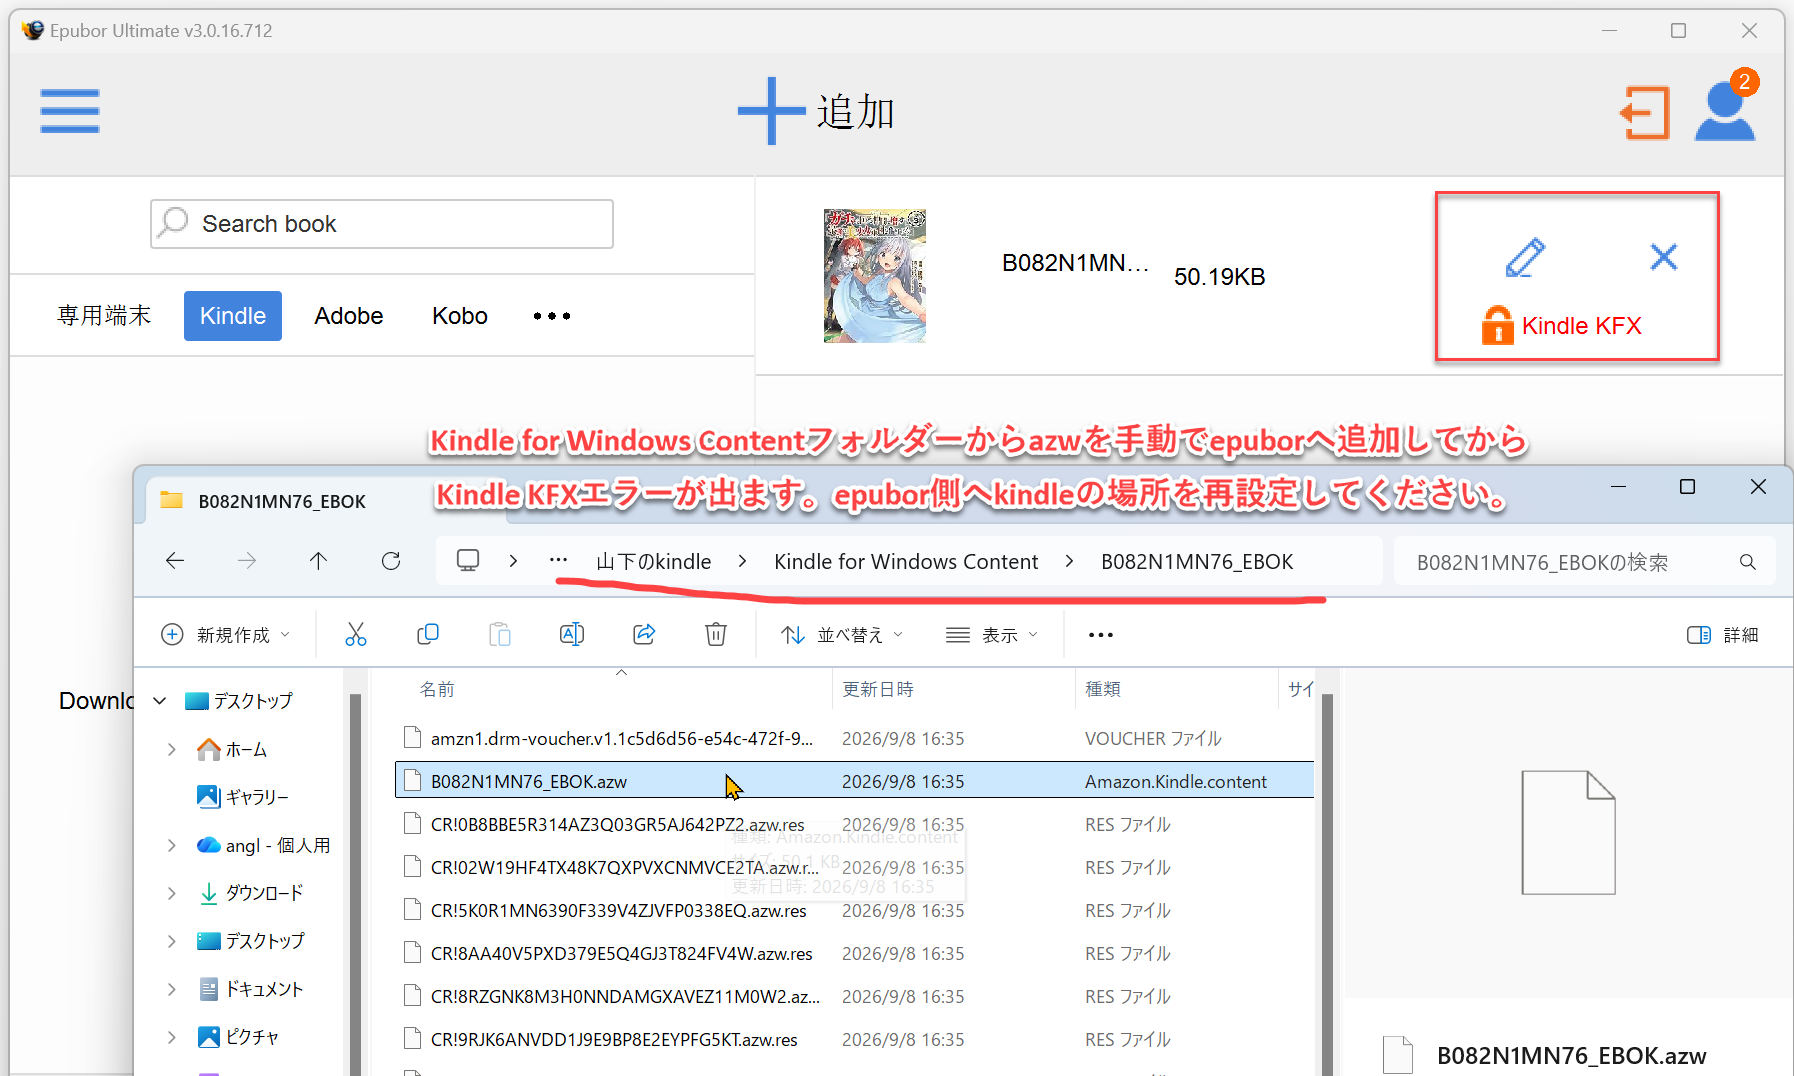Viewport: 1794px width, 1076px height.
Task: Click the pencil edit icon for the book
Action: click(x=1525, y=257)
